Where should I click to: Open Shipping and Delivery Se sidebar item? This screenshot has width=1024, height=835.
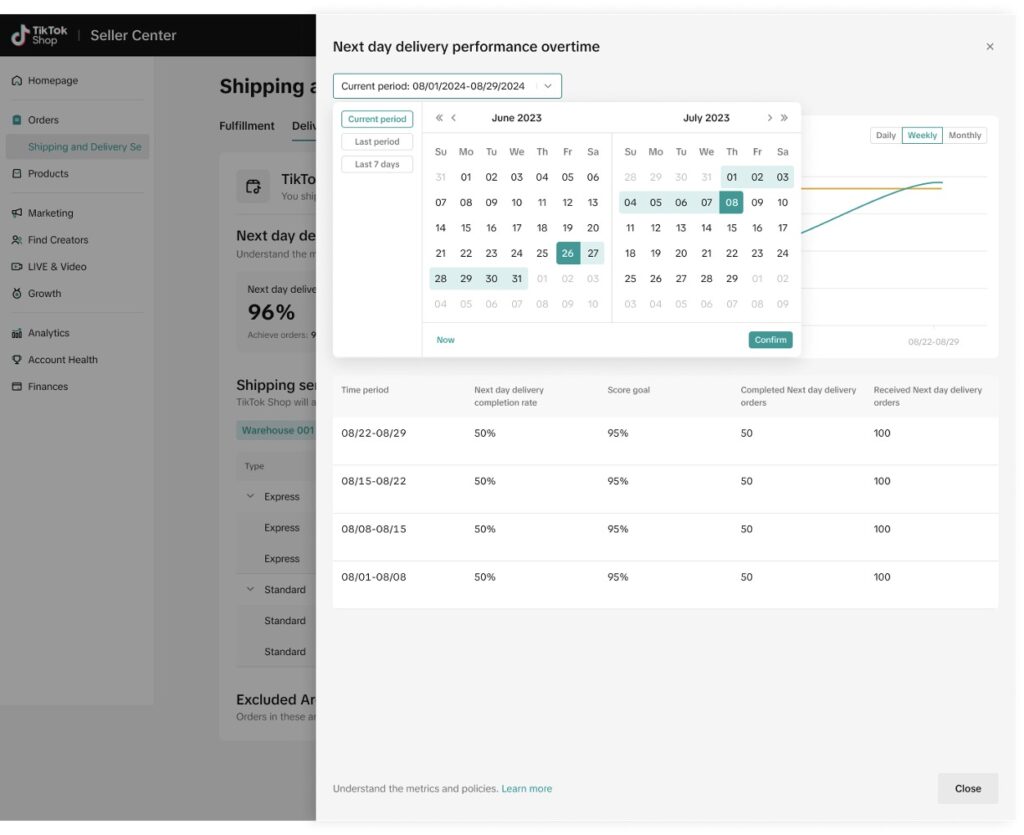[x=78, y=147]
